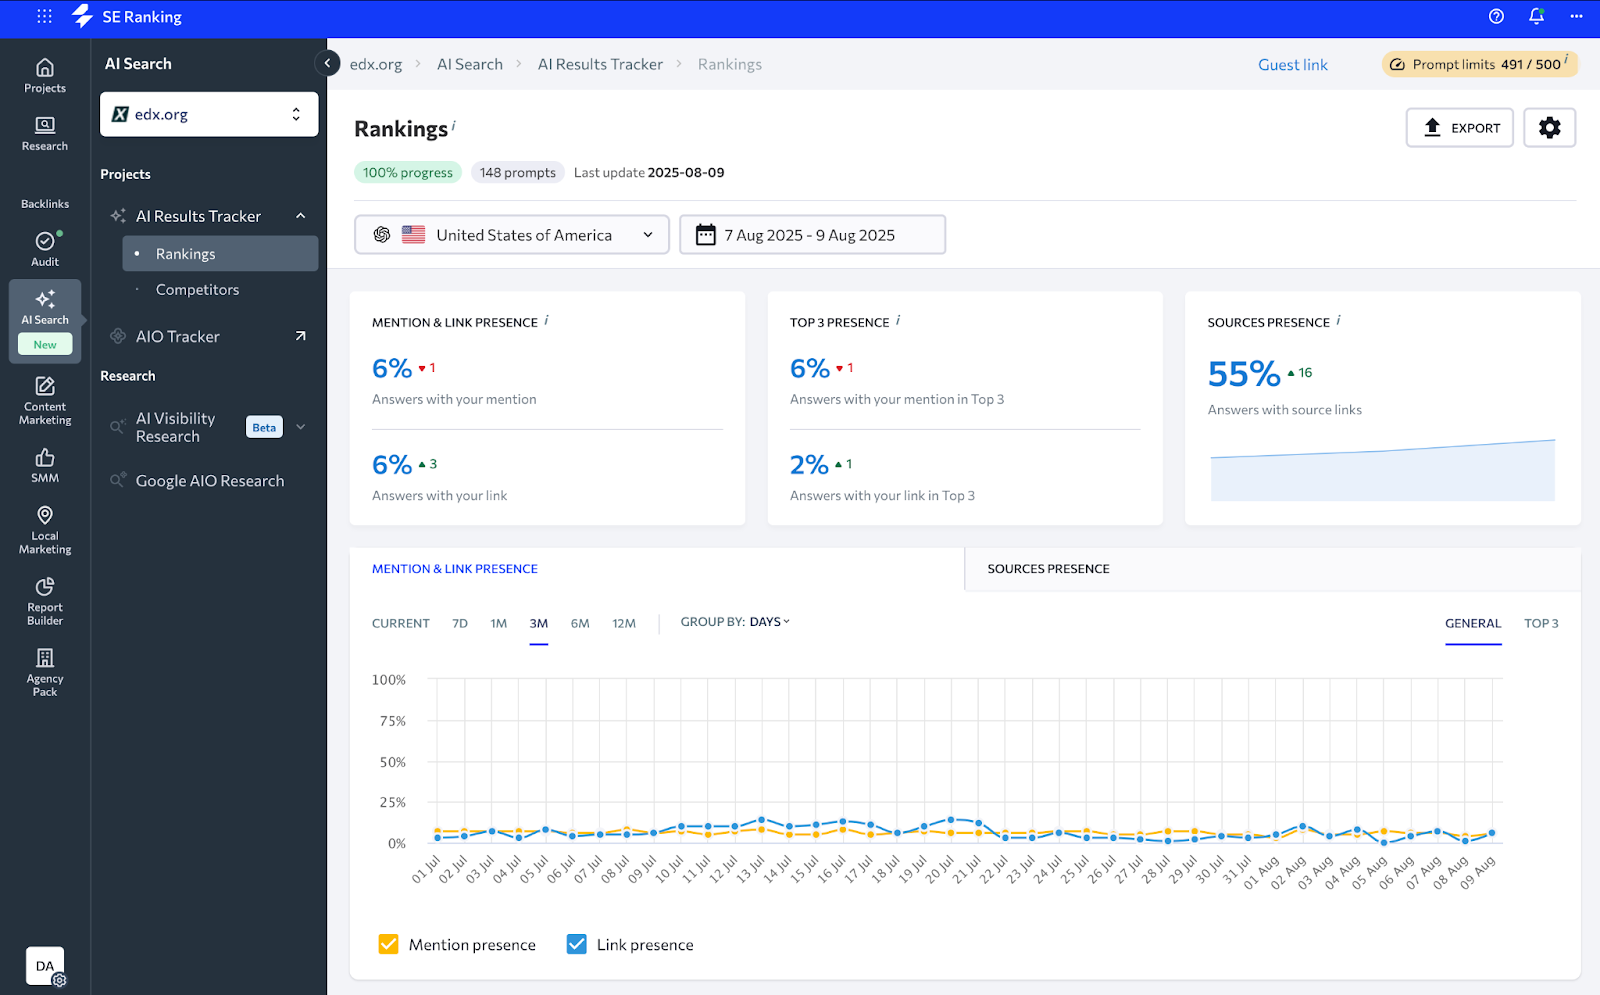Open the United States of America engine dropdown

coord(511,234)
